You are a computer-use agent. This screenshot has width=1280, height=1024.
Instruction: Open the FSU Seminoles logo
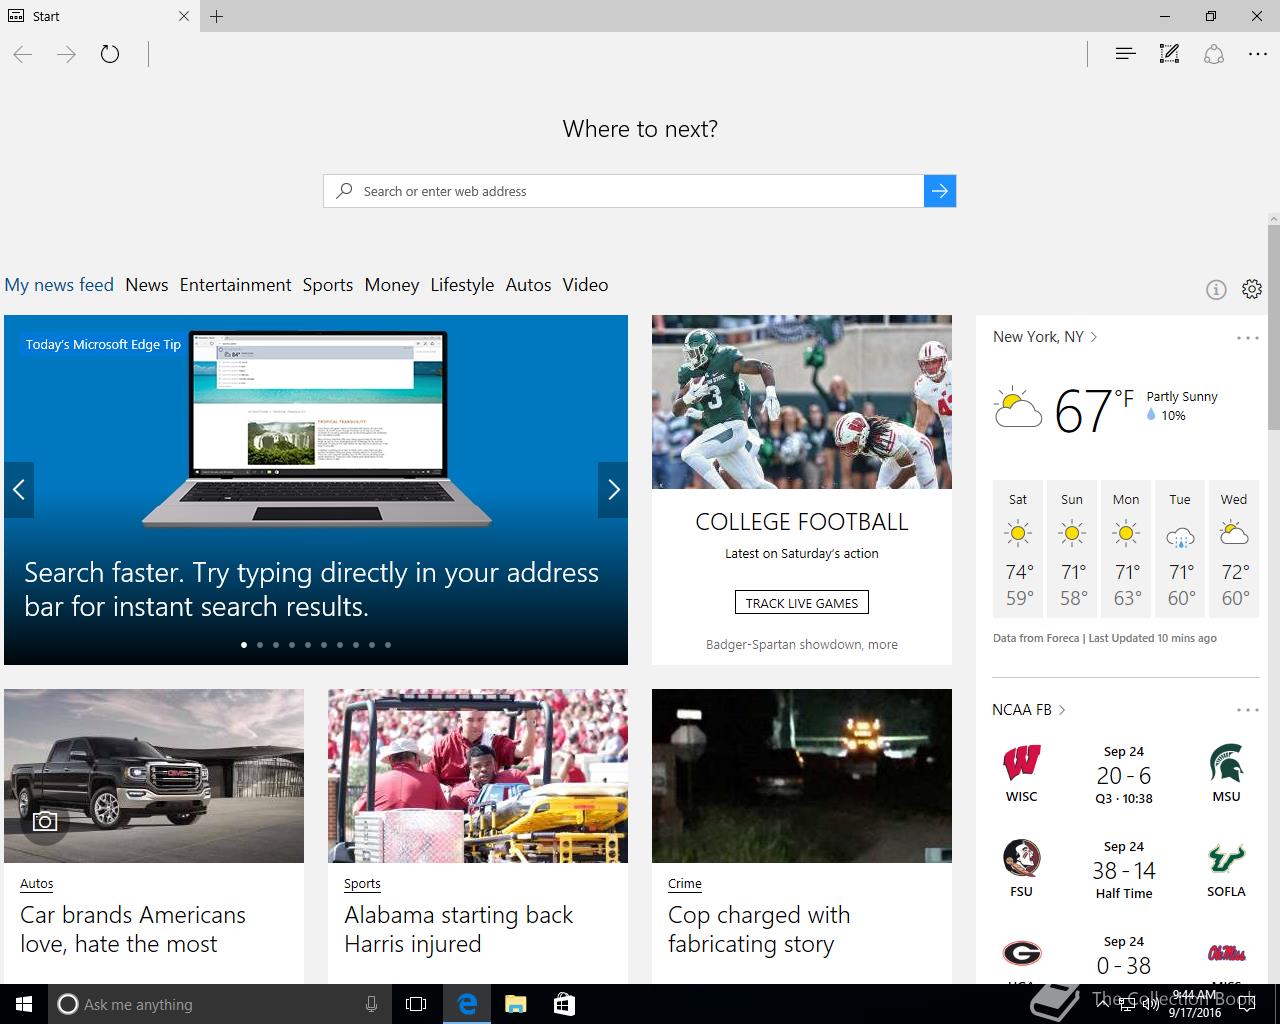[x=1021, y=858]
